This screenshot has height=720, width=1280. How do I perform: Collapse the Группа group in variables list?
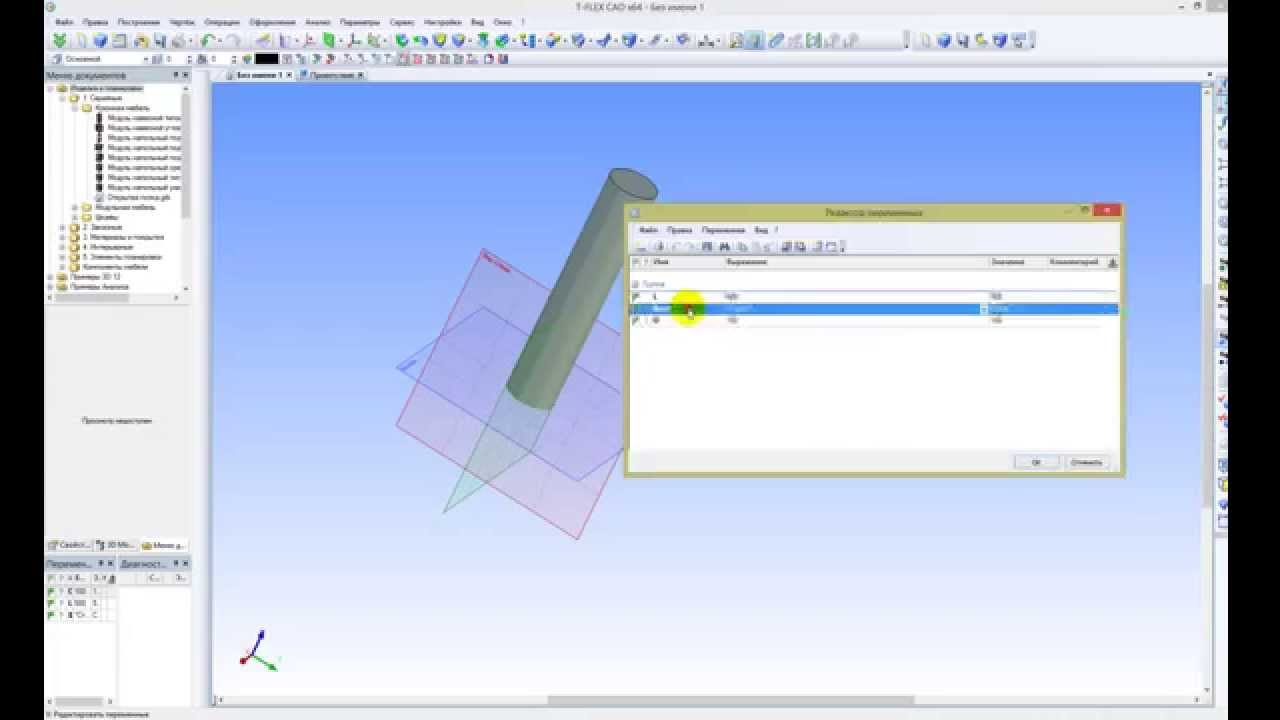[x=634, y=284]
